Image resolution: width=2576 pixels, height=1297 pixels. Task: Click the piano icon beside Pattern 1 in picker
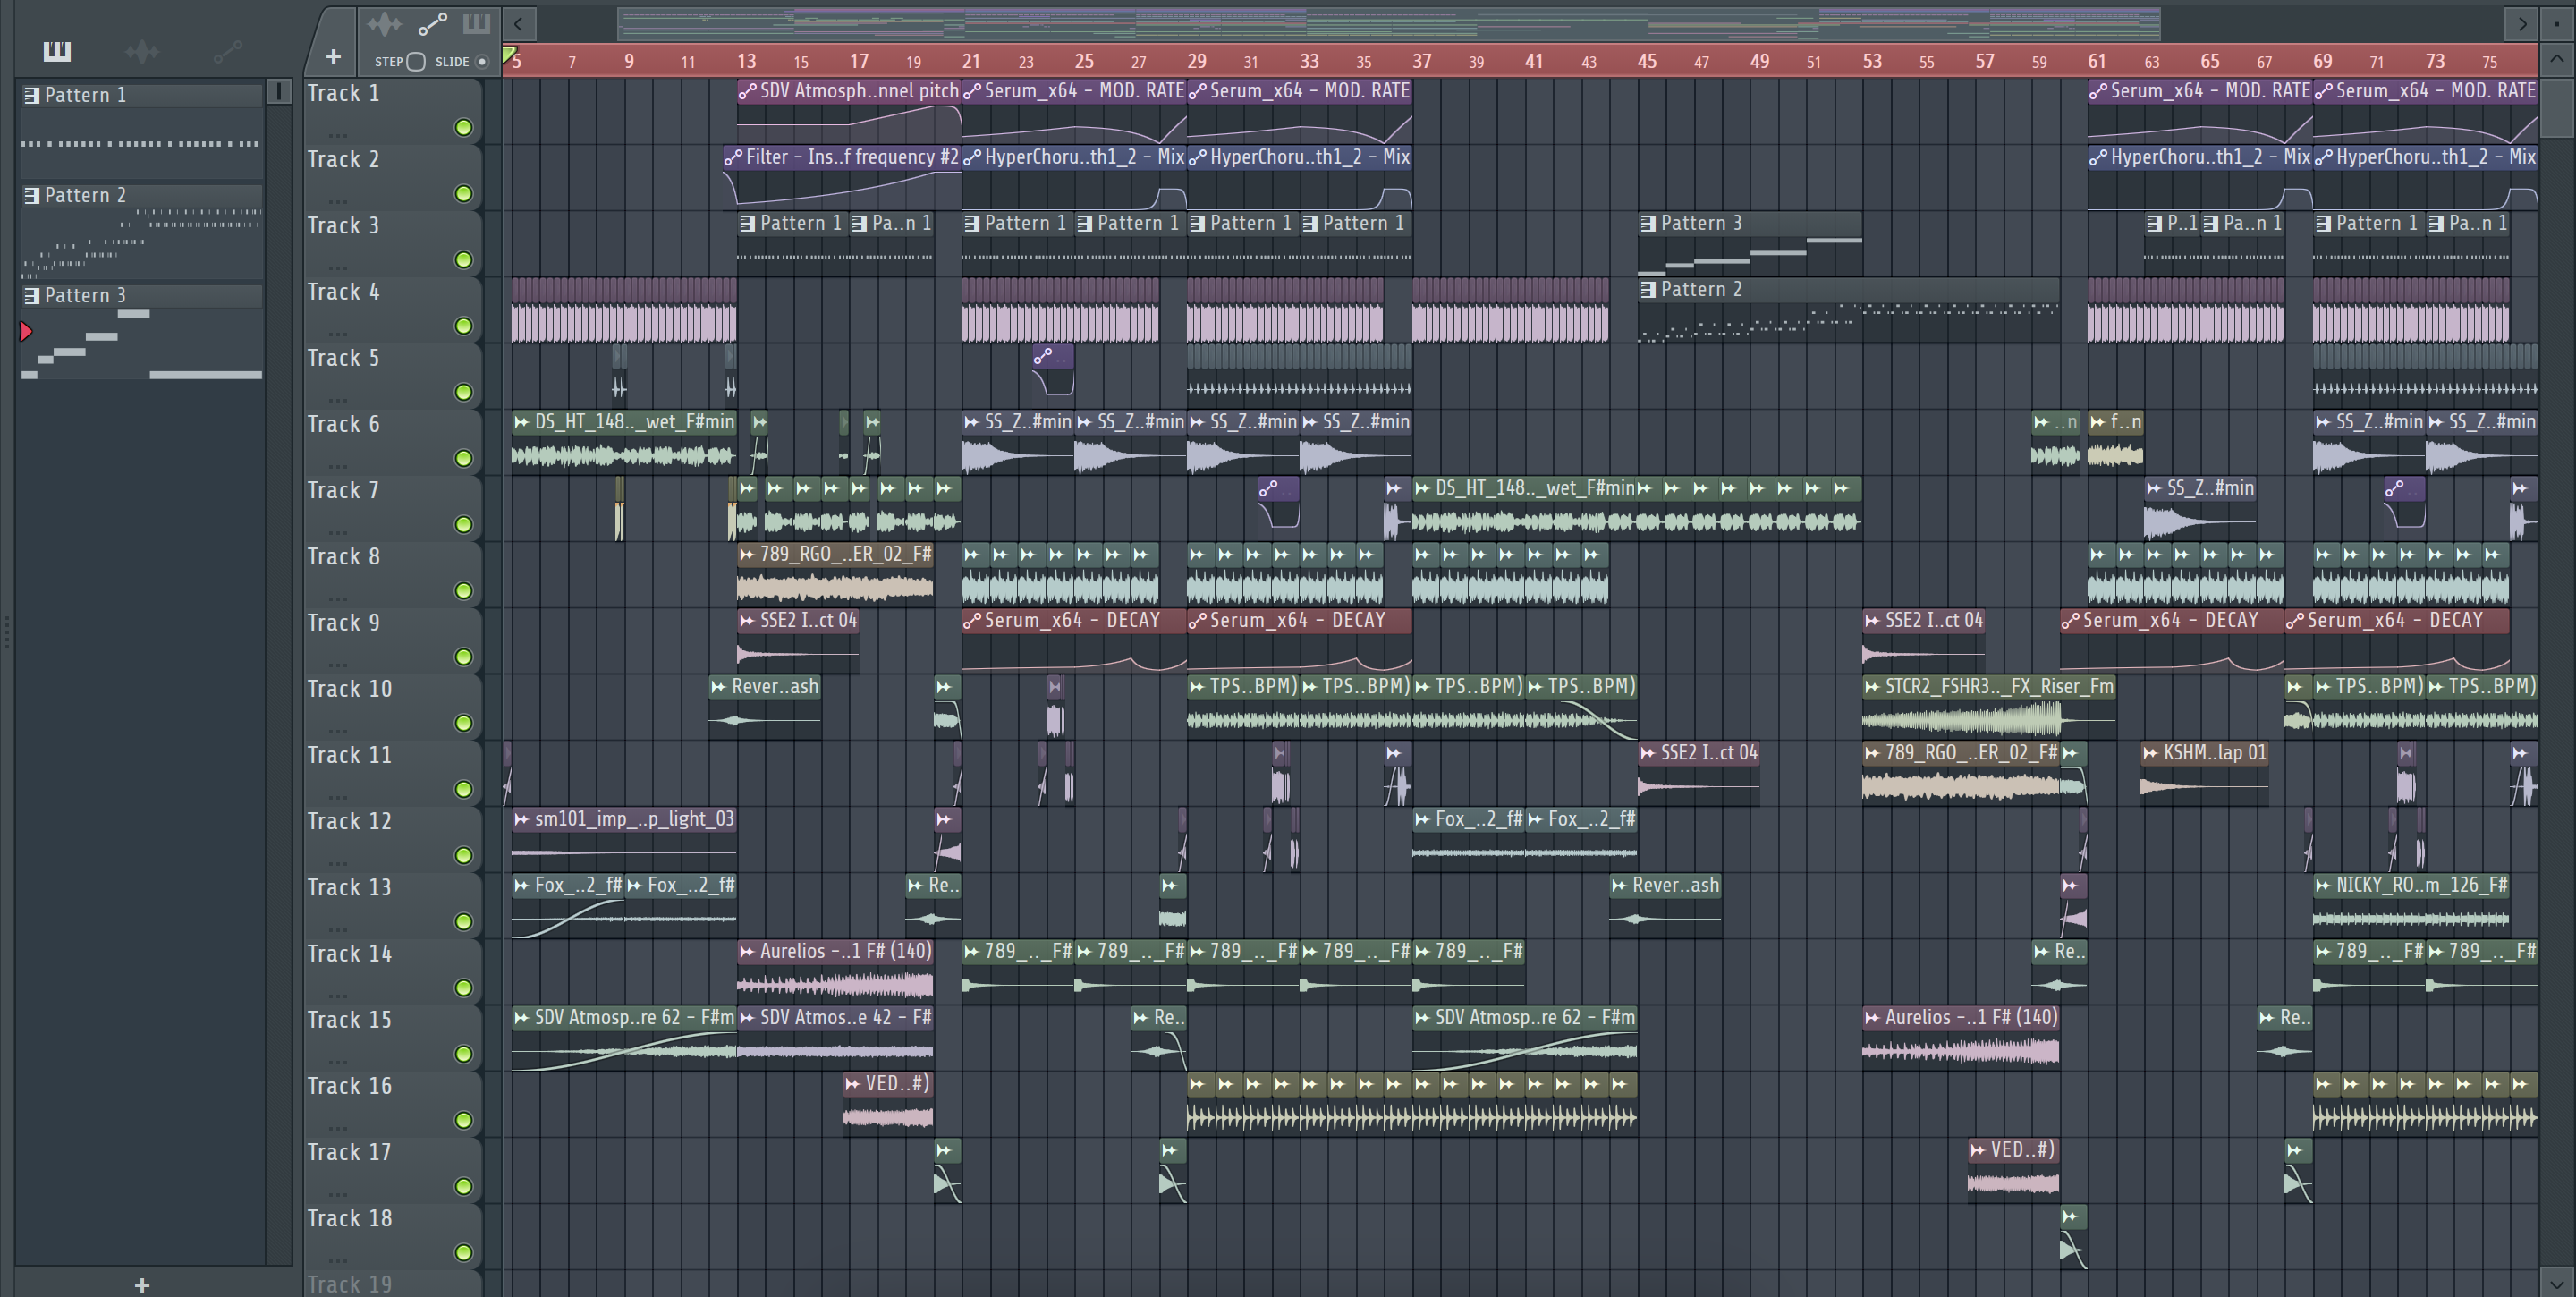click(x=31, y=95)
